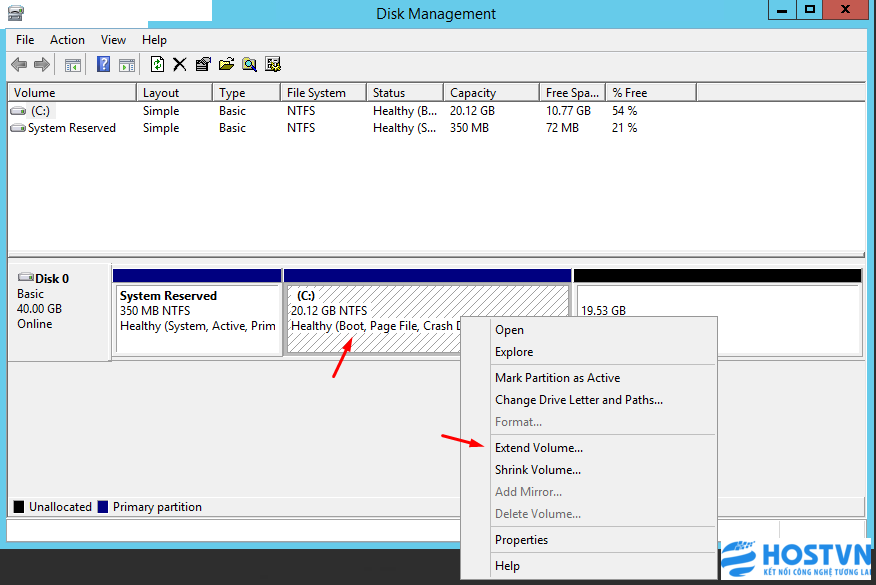876x585 pixels.
Task: Click the Disk 0 drive icon
Action: [26, 277]
